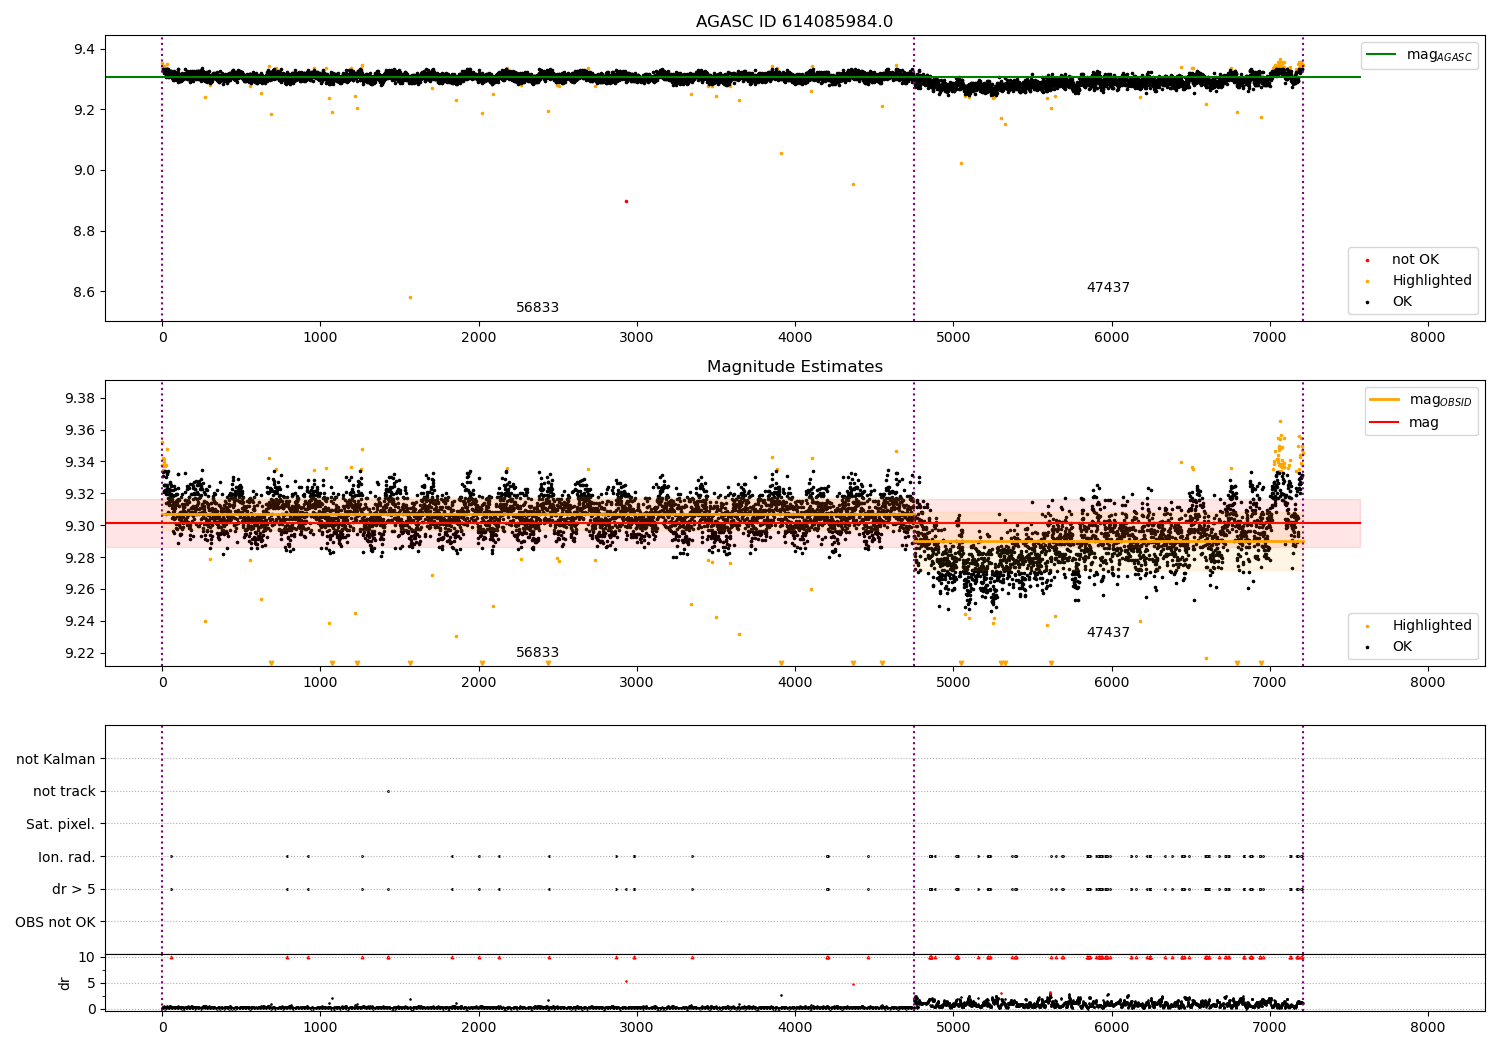This screenshot has width=1500, height=1050.
Task: Click the 'OK' legend label in top plot
Action: [1402, 302]
